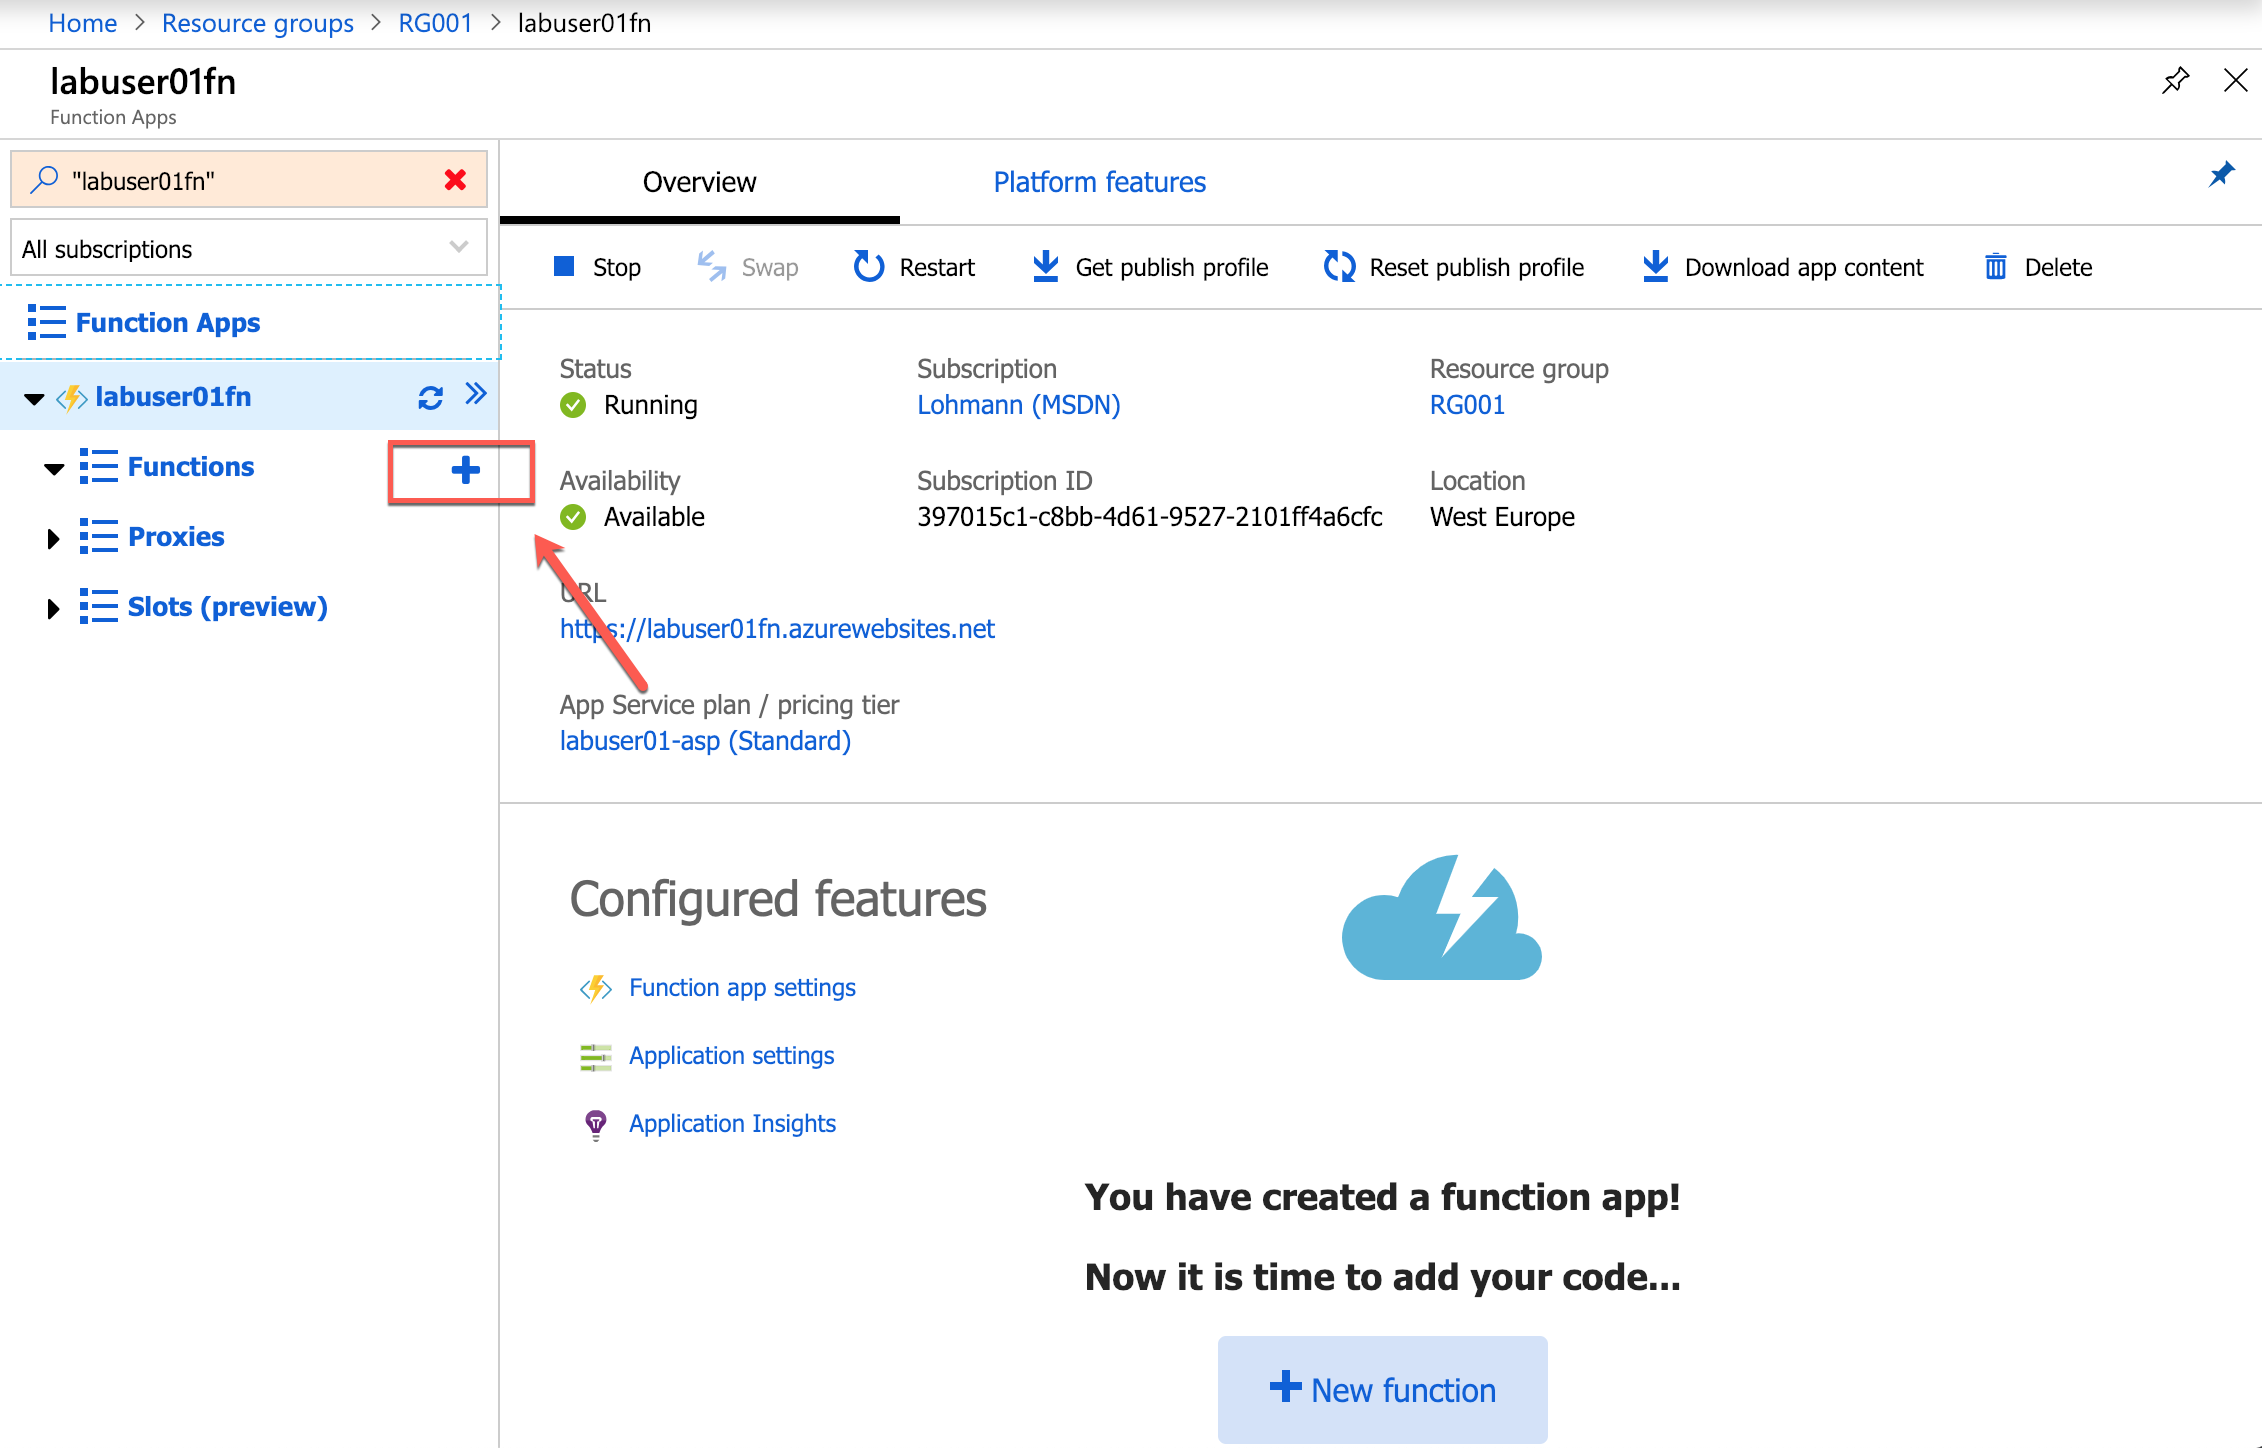This screenshot has width=2262, height=1448.
Task: Switch to the Overview tab
Action: 699,182
